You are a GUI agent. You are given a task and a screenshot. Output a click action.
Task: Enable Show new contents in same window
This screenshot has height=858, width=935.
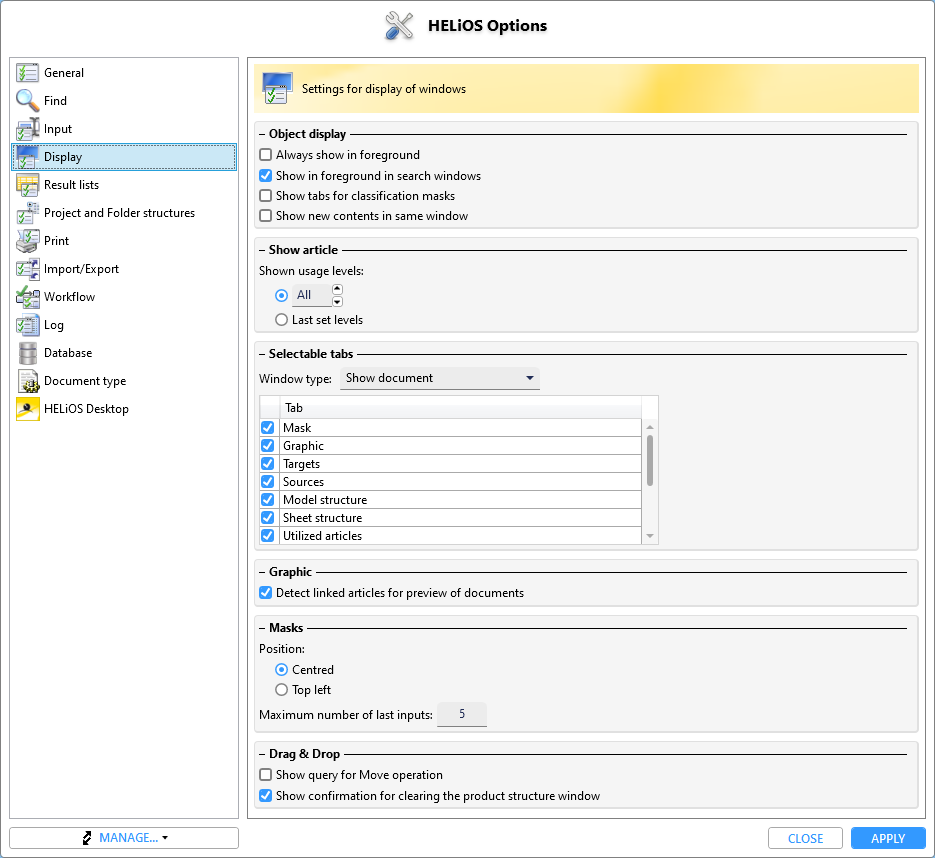click(265, 216)
